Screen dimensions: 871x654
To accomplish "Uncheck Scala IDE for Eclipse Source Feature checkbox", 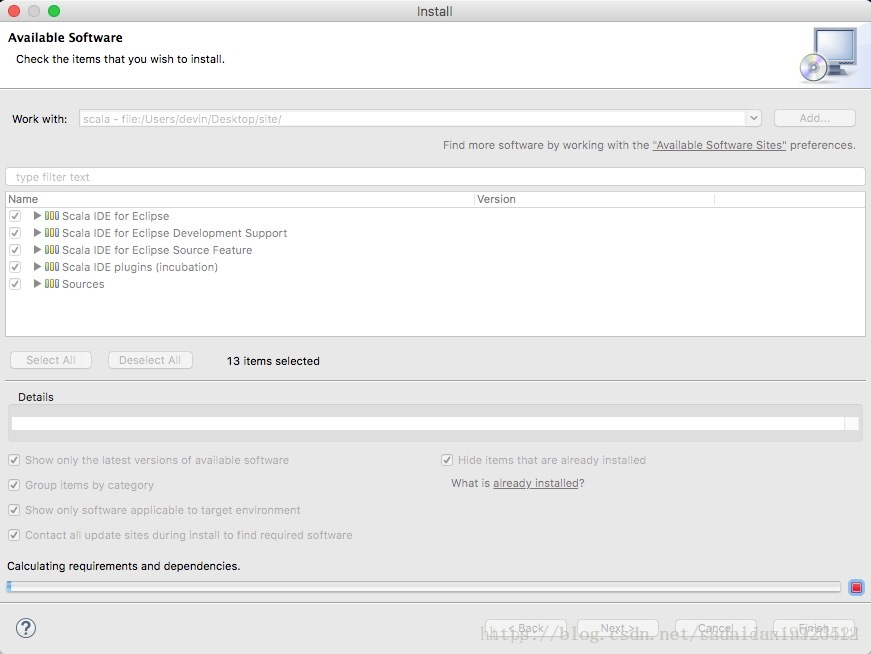I will click(x=15, y=249).
